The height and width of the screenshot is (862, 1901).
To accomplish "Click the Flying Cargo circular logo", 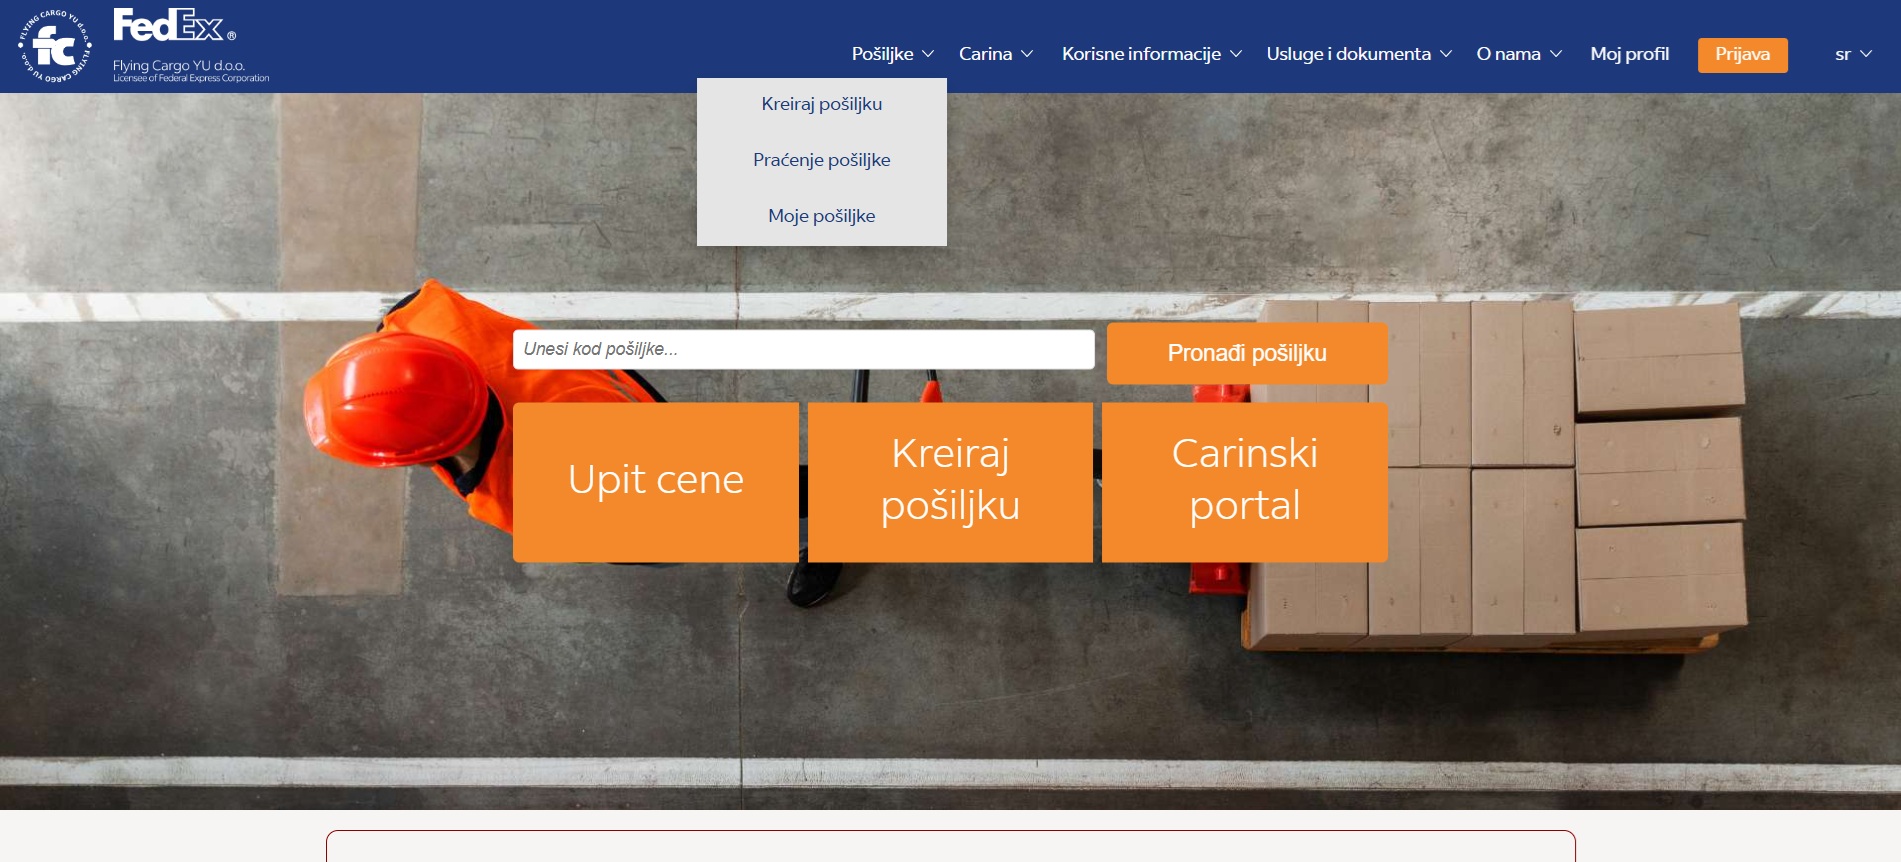I will (55, 46).
